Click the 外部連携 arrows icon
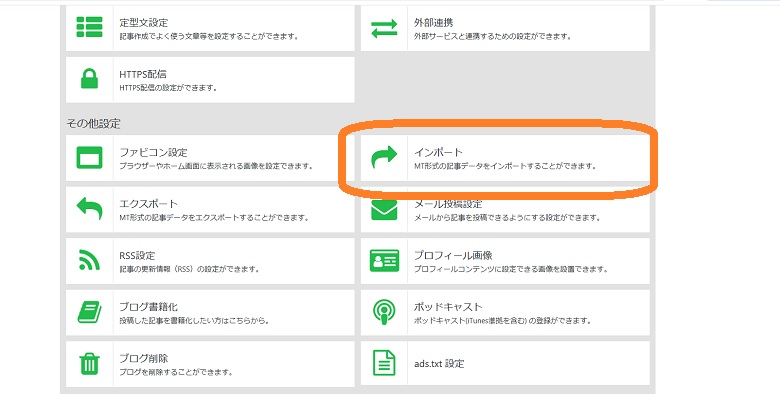 384,28
